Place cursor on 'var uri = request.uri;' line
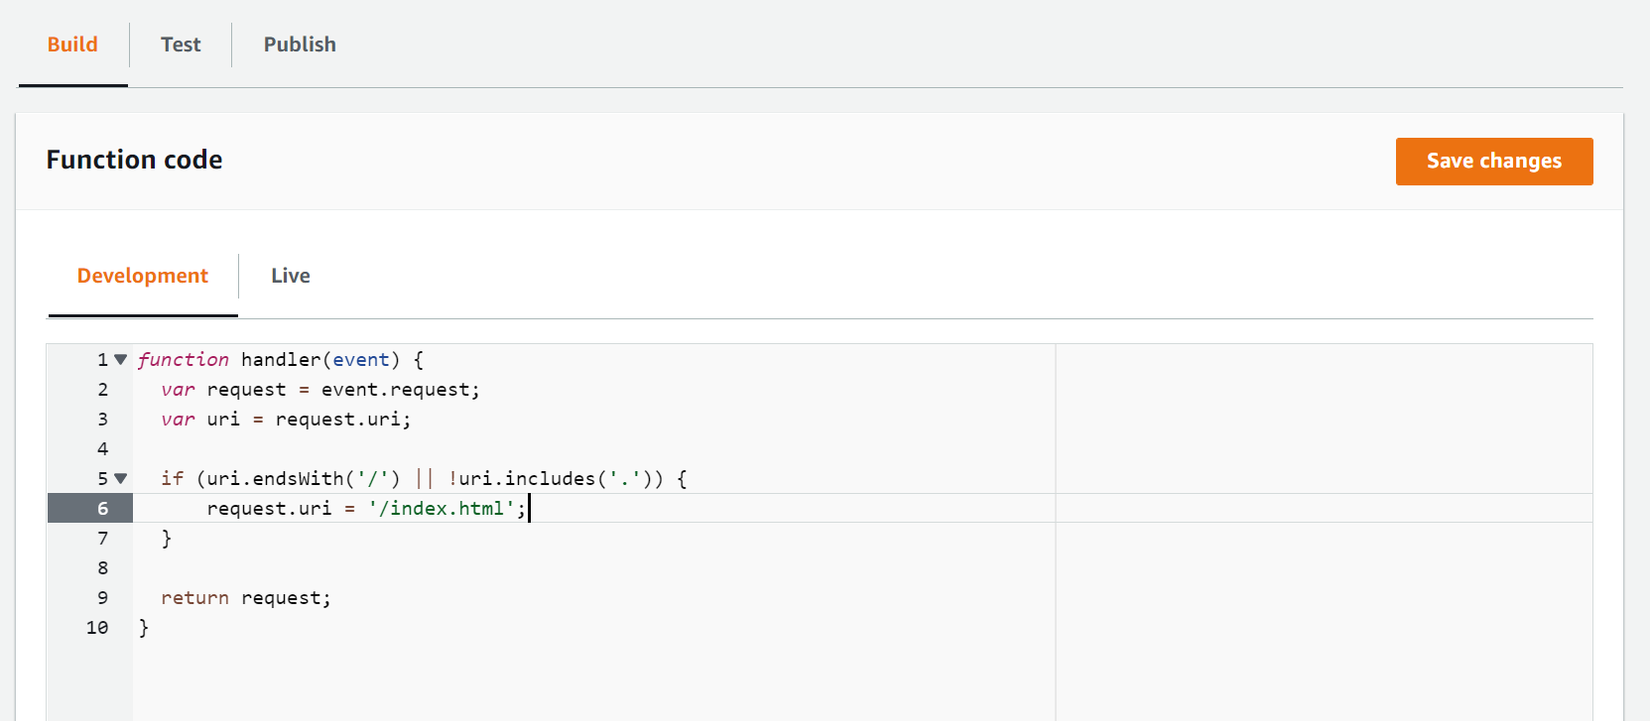This screenshot has width=1650, height=721. tap(286, 420)
